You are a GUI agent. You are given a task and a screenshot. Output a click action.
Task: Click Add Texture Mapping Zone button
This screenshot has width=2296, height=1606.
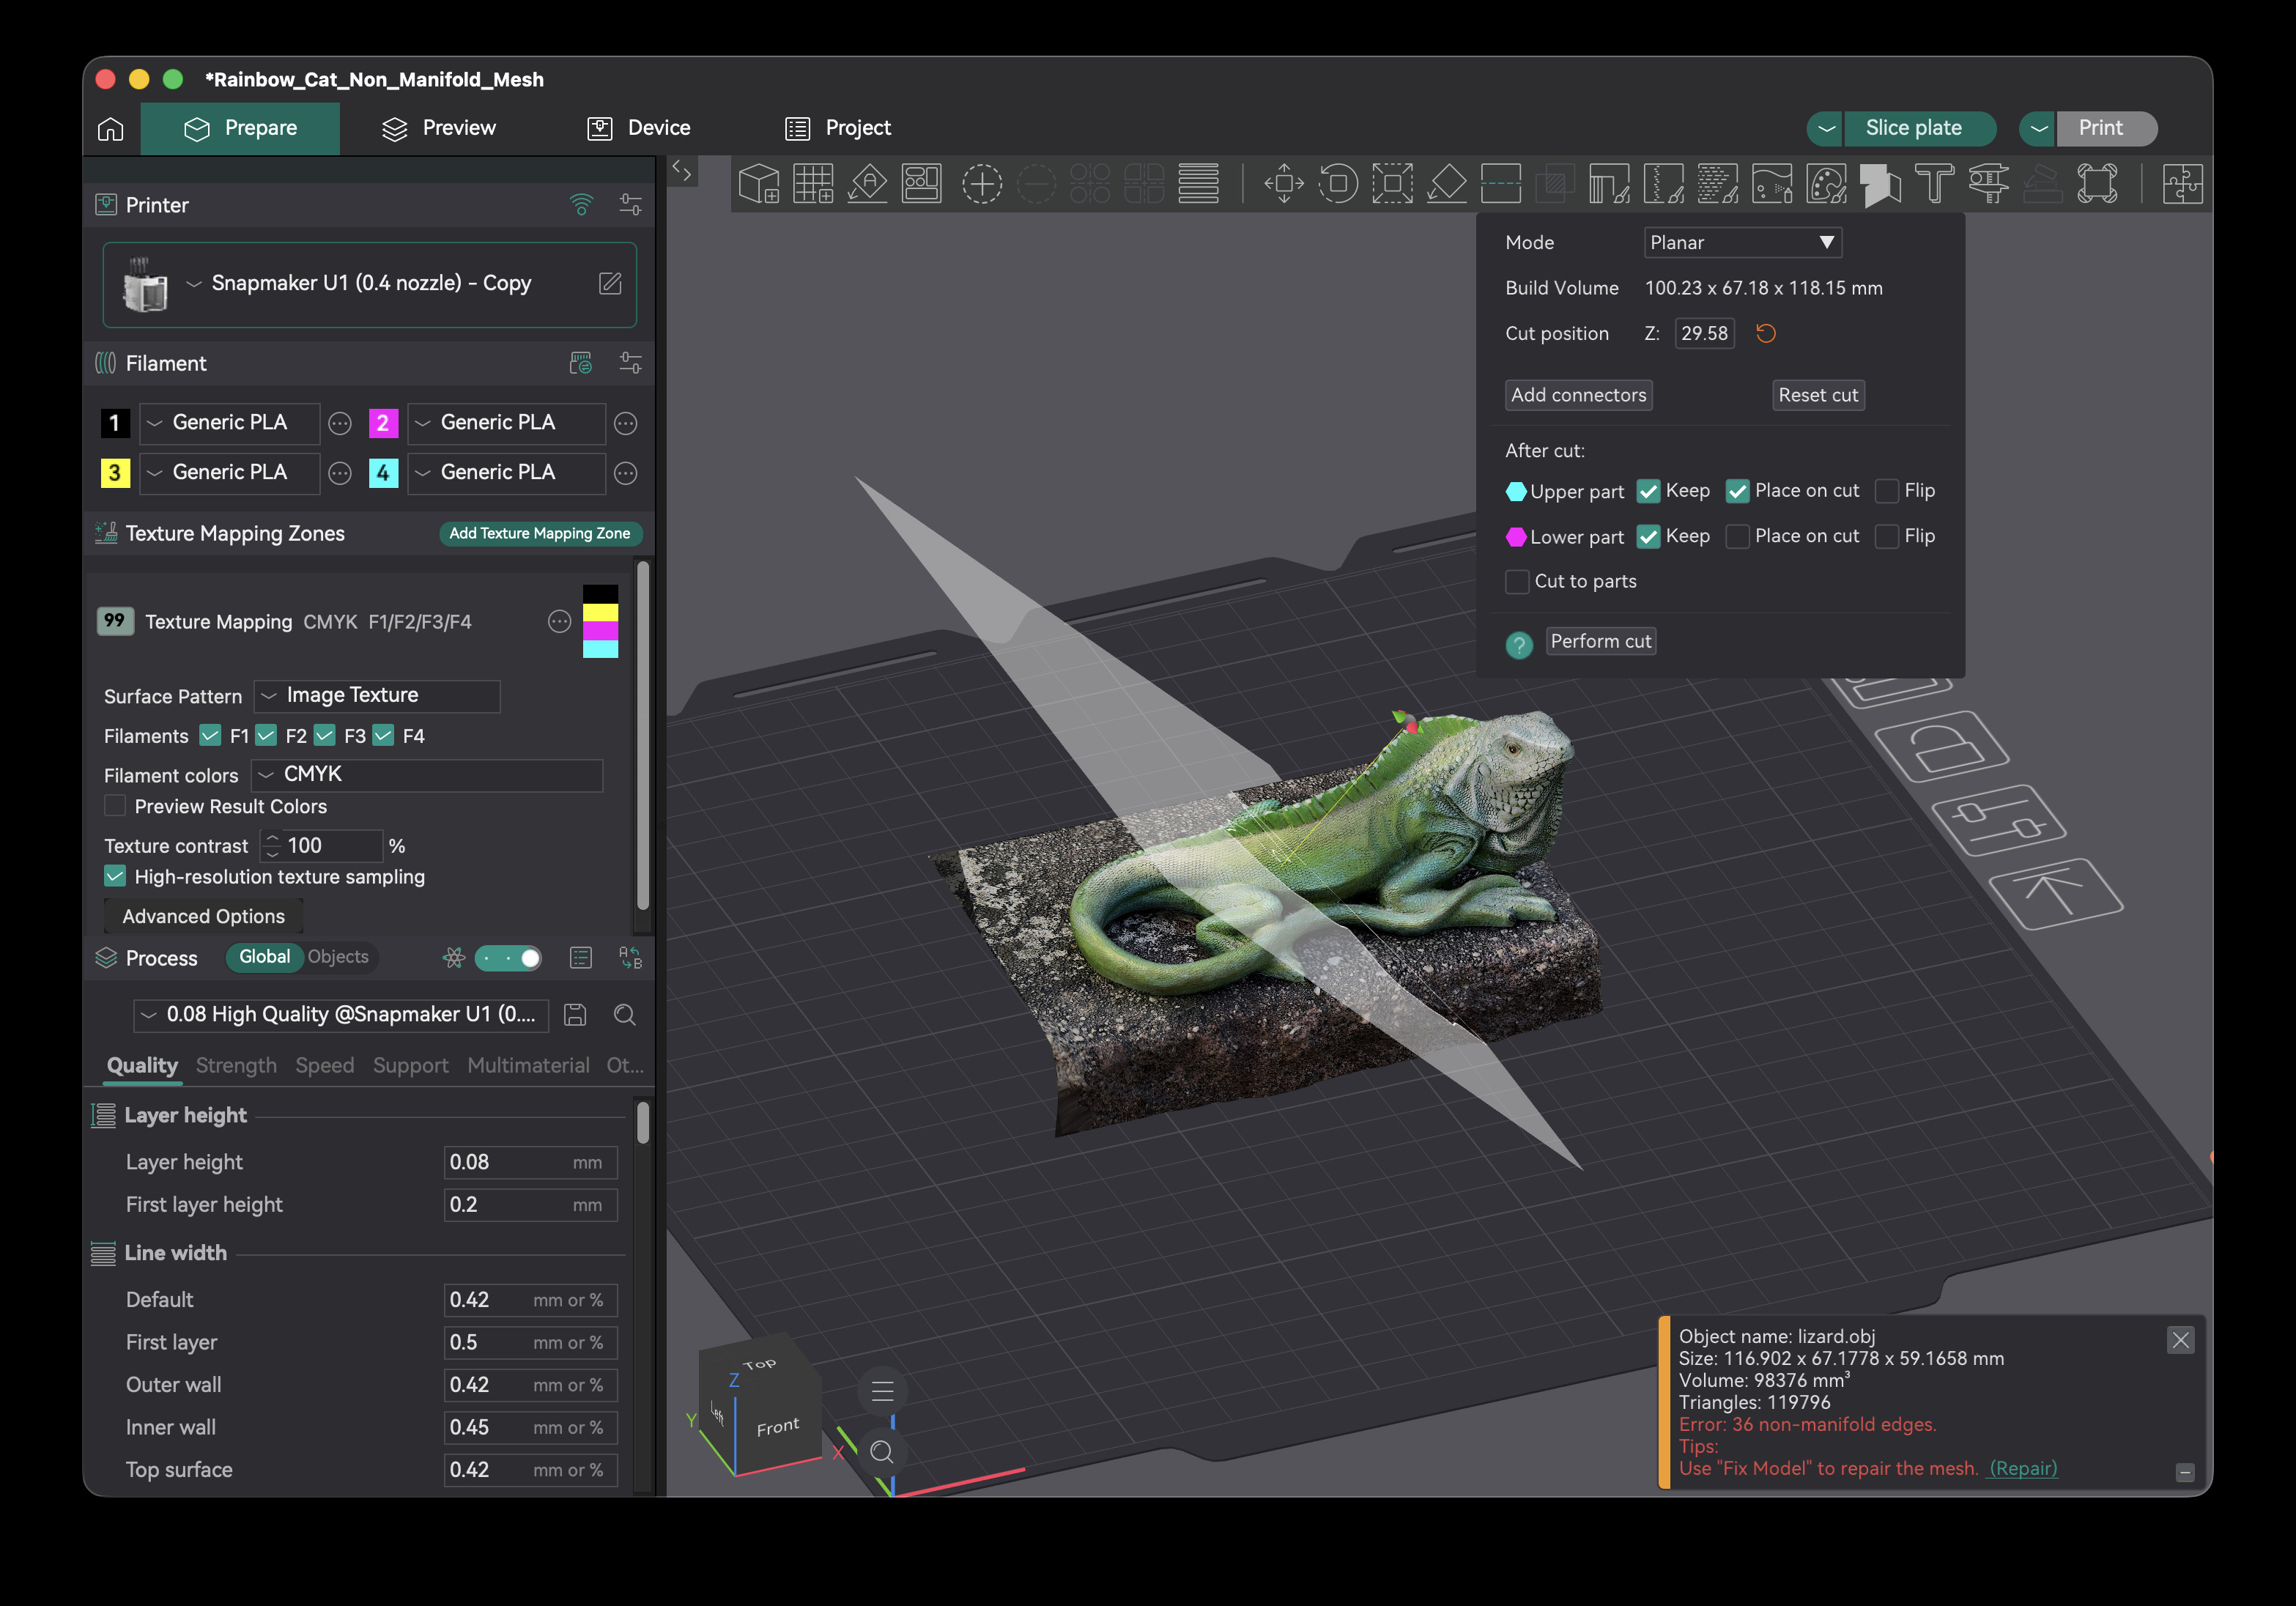(x=540, y=533)
